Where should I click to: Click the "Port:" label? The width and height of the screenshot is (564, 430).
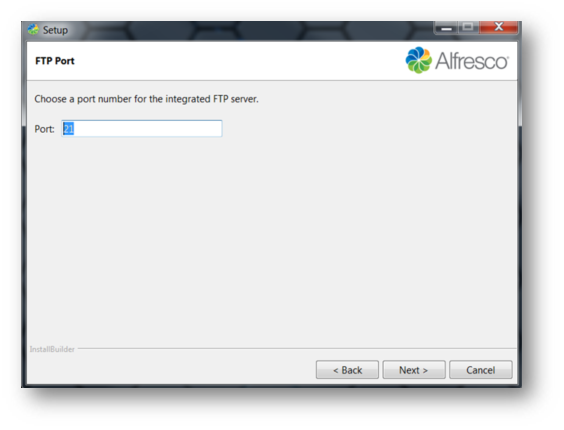tap(44, 129)
